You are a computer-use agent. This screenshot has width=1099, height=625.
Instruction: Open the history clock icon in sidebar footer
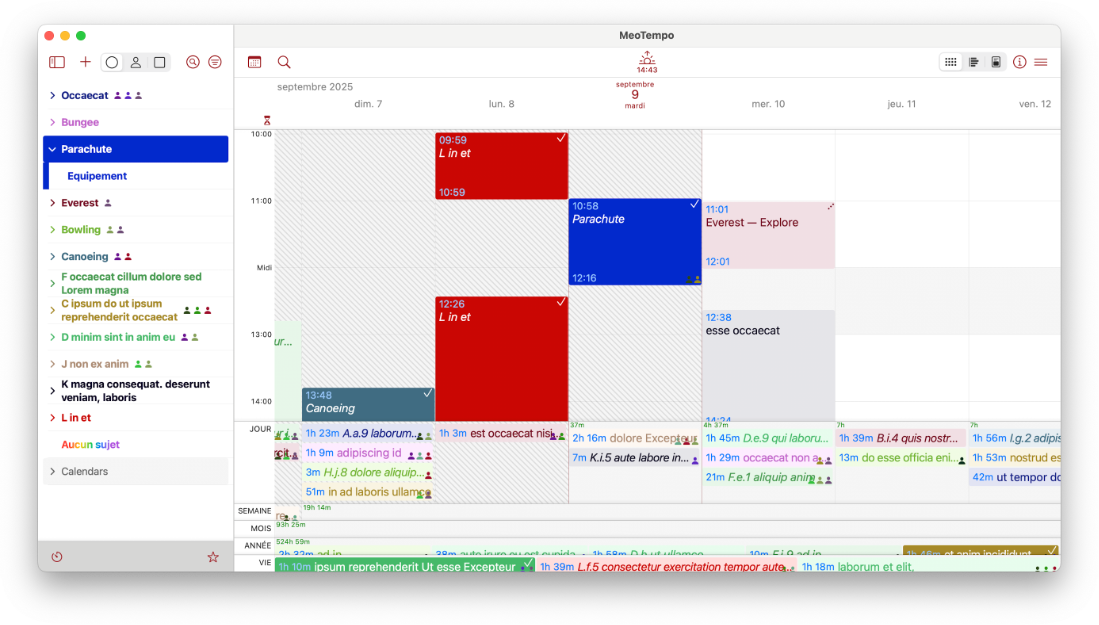[57, 557]
